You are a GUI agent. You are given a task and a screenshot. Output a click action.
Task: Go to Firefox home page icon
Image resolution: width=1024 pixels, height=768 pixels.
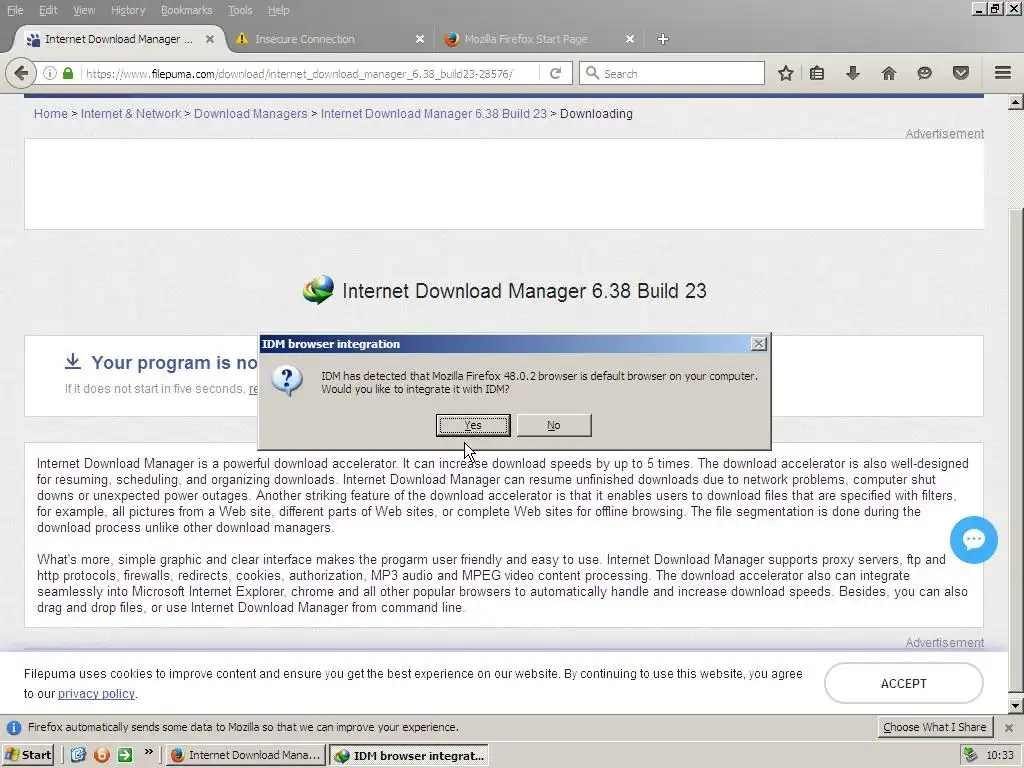pyautogui.click(x=888, y=73)
